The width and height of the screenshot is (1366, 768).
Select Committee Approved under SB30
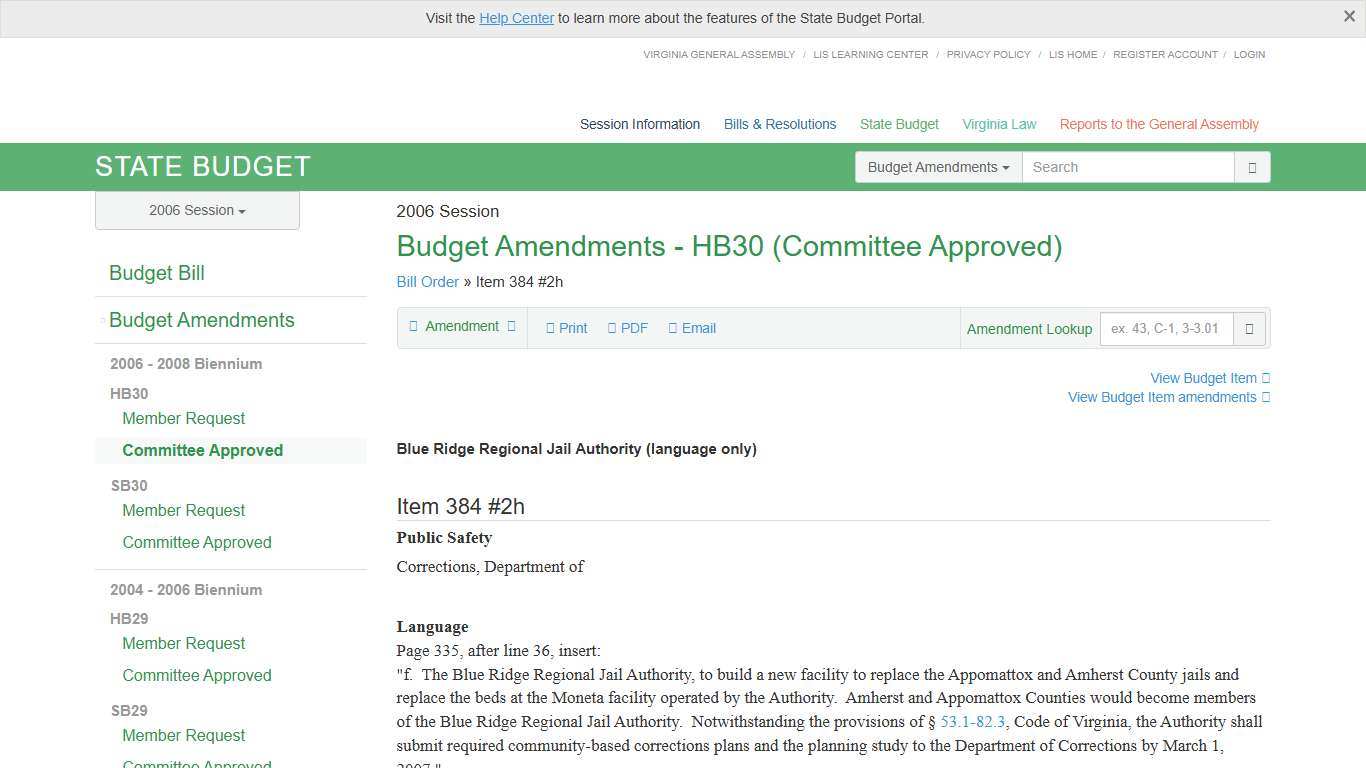click(197, 542)
